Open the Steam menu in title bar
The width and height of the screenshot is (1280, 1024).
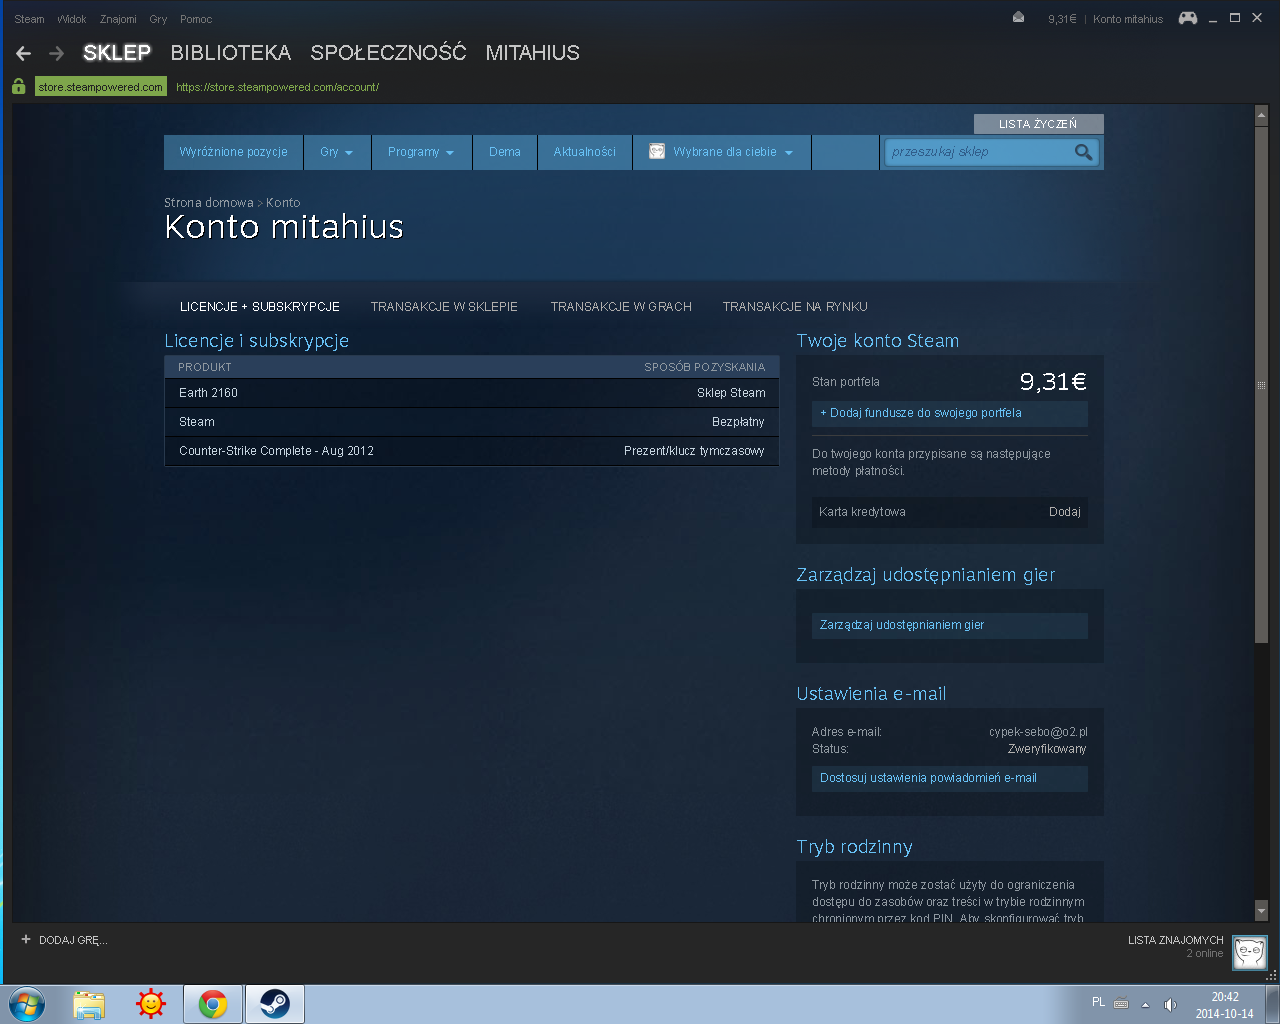click(x=29, y=19)
